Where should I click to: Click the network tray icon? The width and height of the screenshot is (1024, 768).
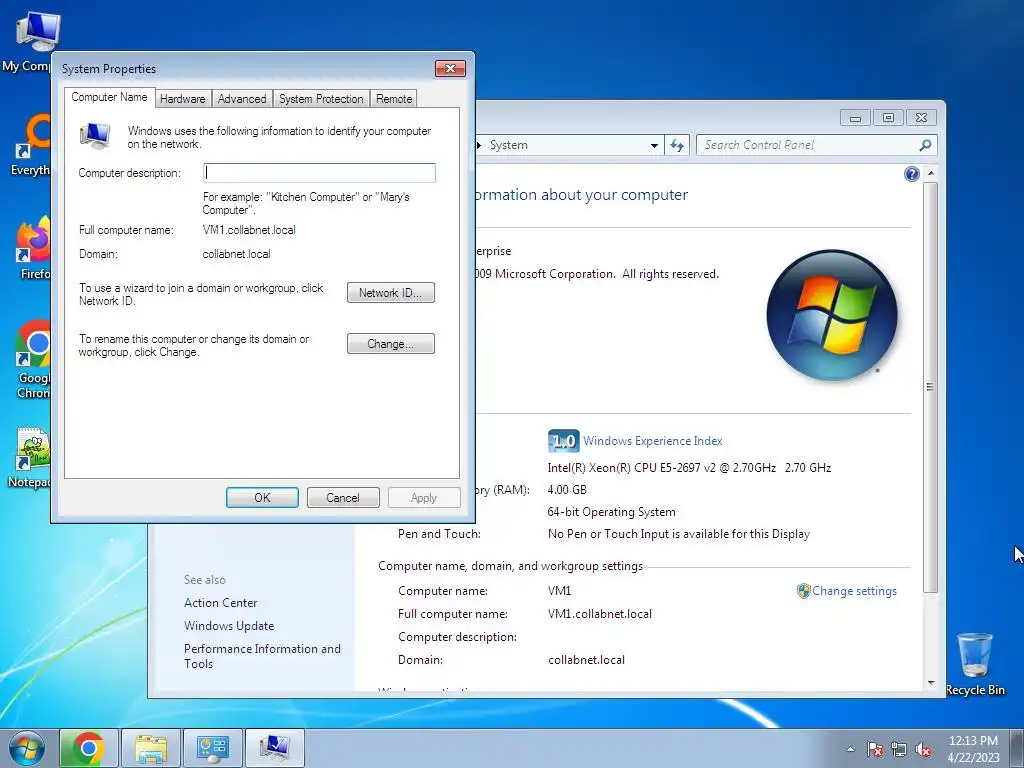click(x=899, y=749)
